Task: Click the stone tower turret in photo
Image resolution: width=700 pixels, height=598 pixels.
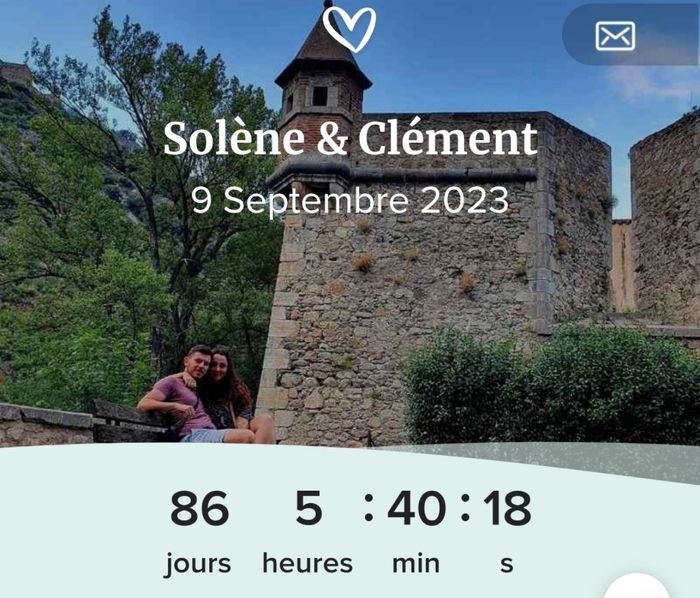Action: click(323, 96)
